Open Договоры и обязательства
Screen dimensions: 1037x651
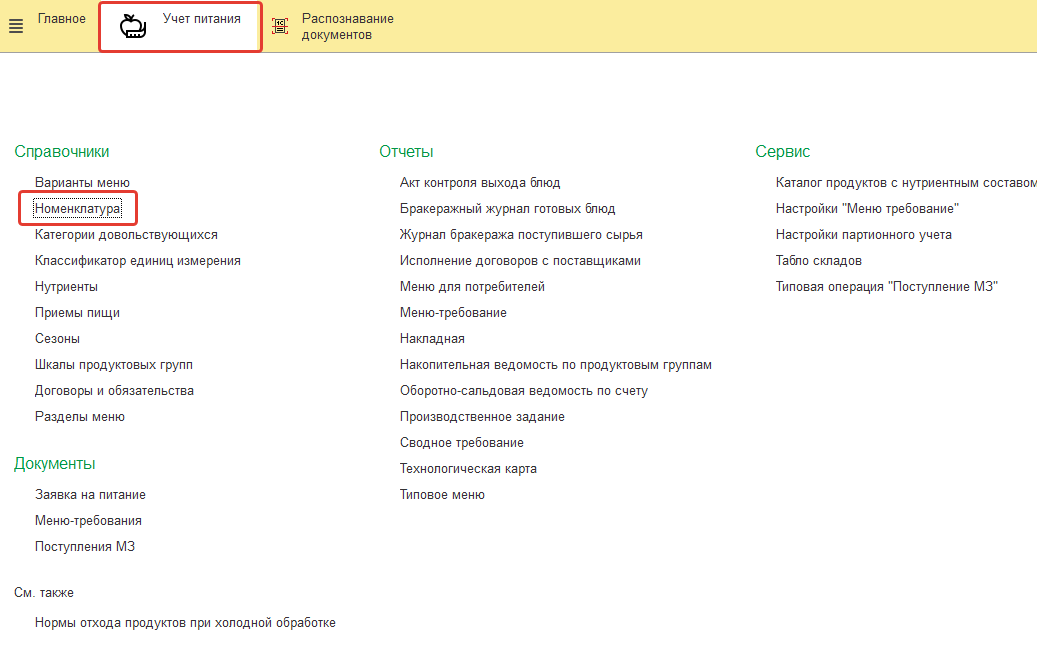tap(114, 391)
